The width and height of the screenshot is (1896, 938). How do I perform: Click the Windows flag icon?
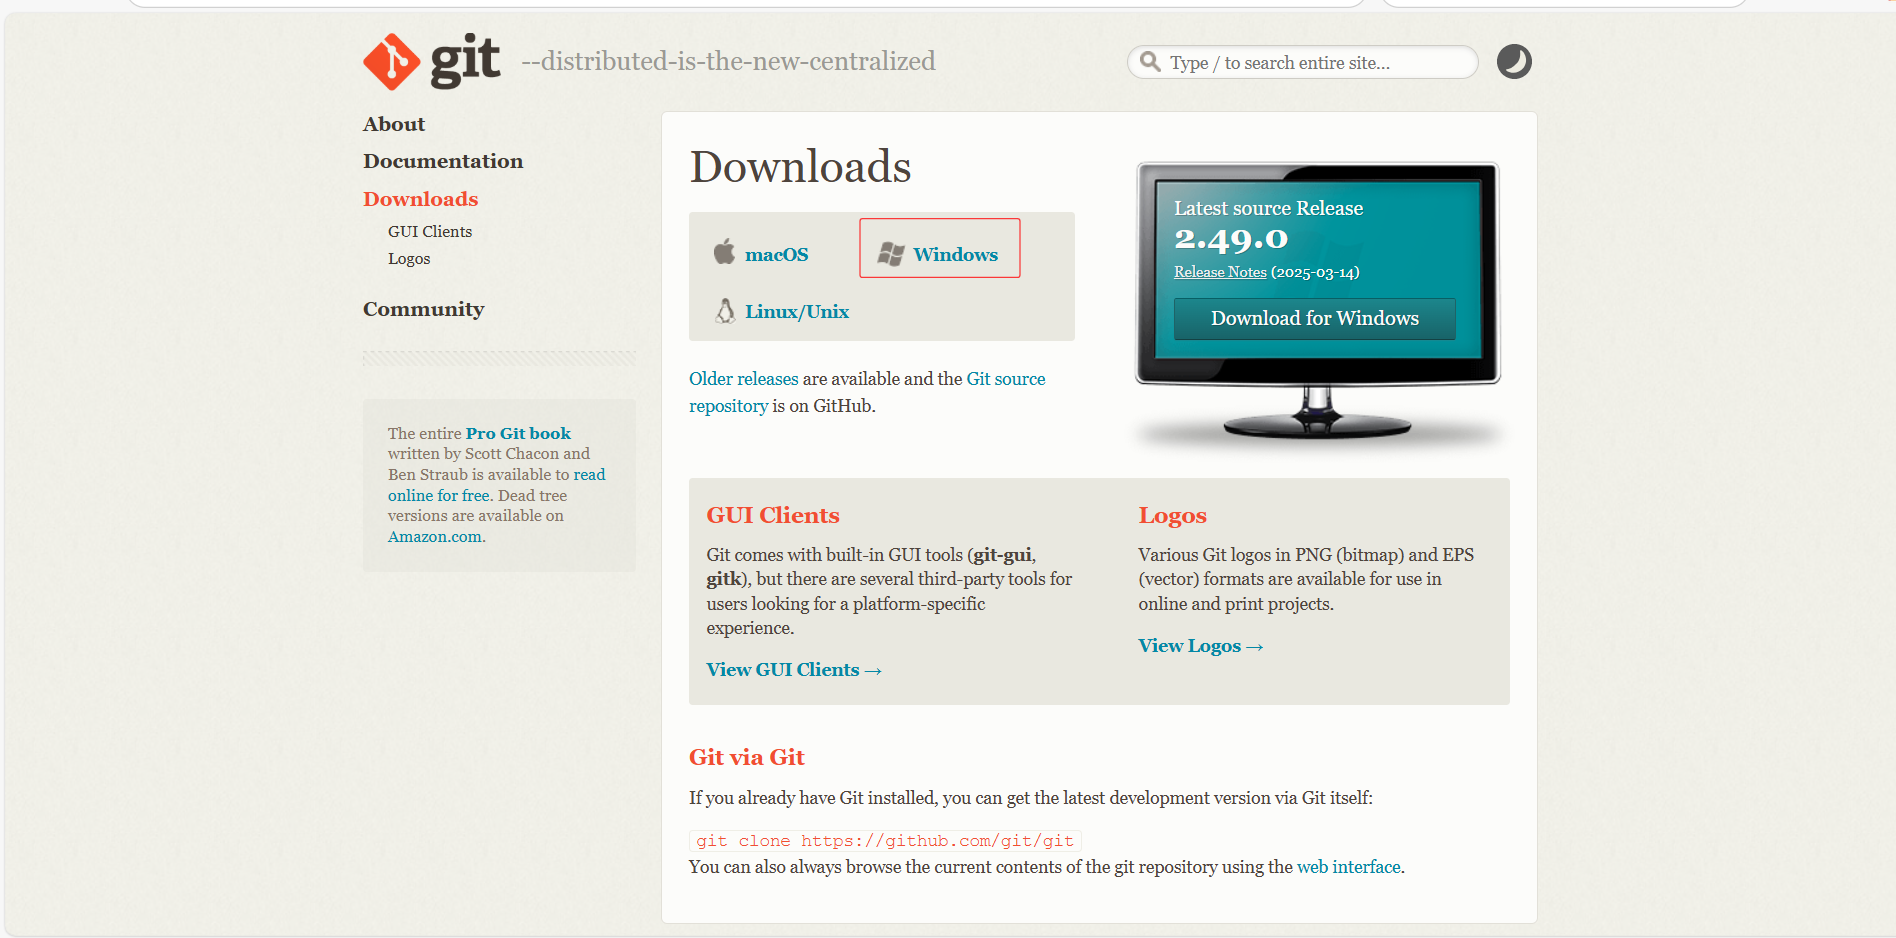[891, 254]
